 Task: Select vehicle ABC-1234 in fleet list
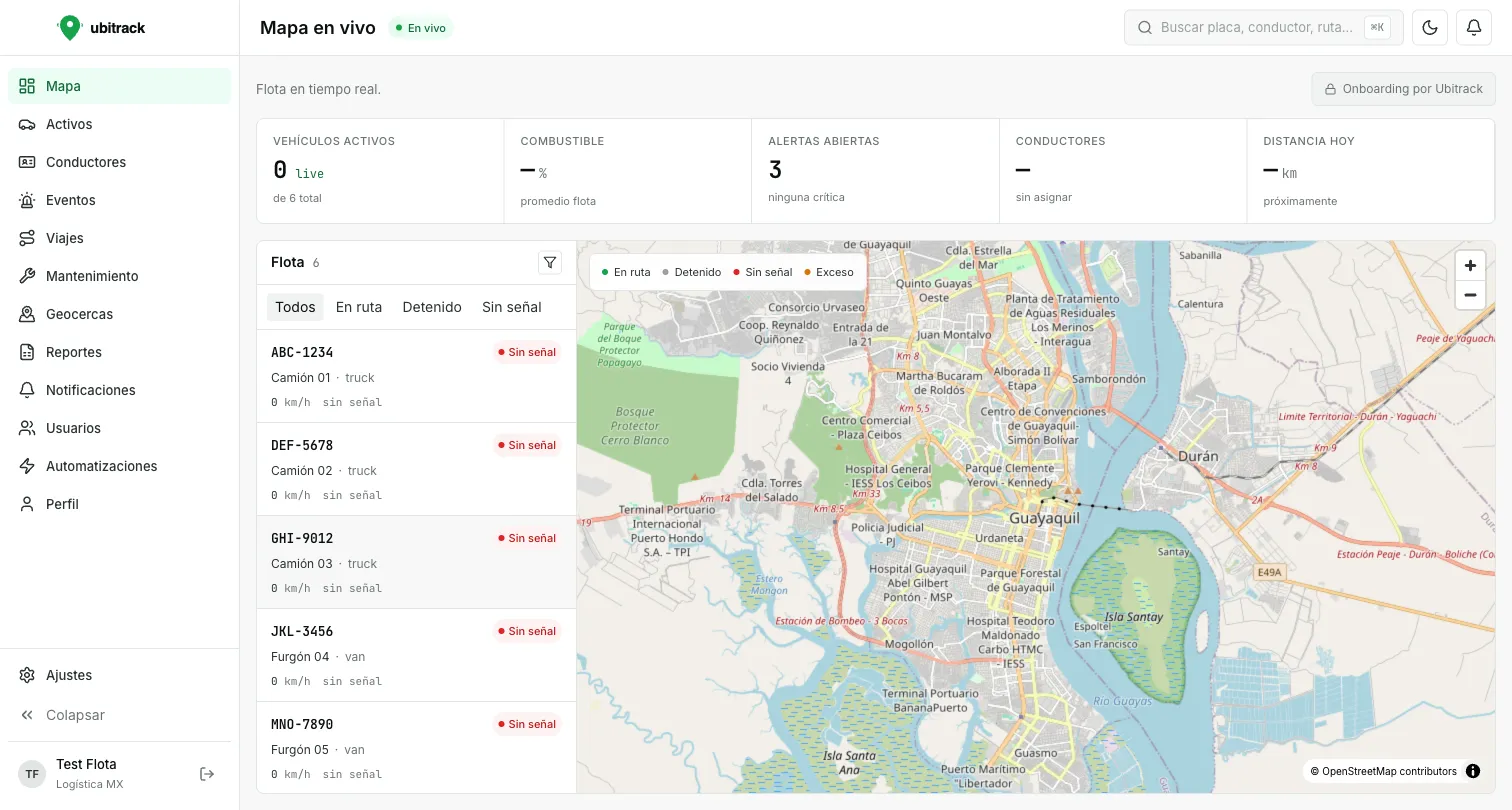click(x=416, y=376)
